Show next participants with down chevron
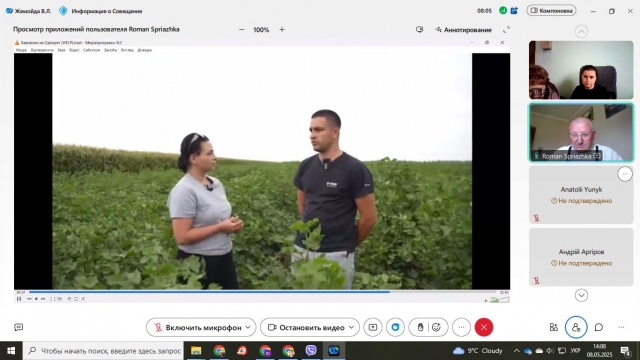The height and width of the screenshot is (360, 640). tap(581, 295)
